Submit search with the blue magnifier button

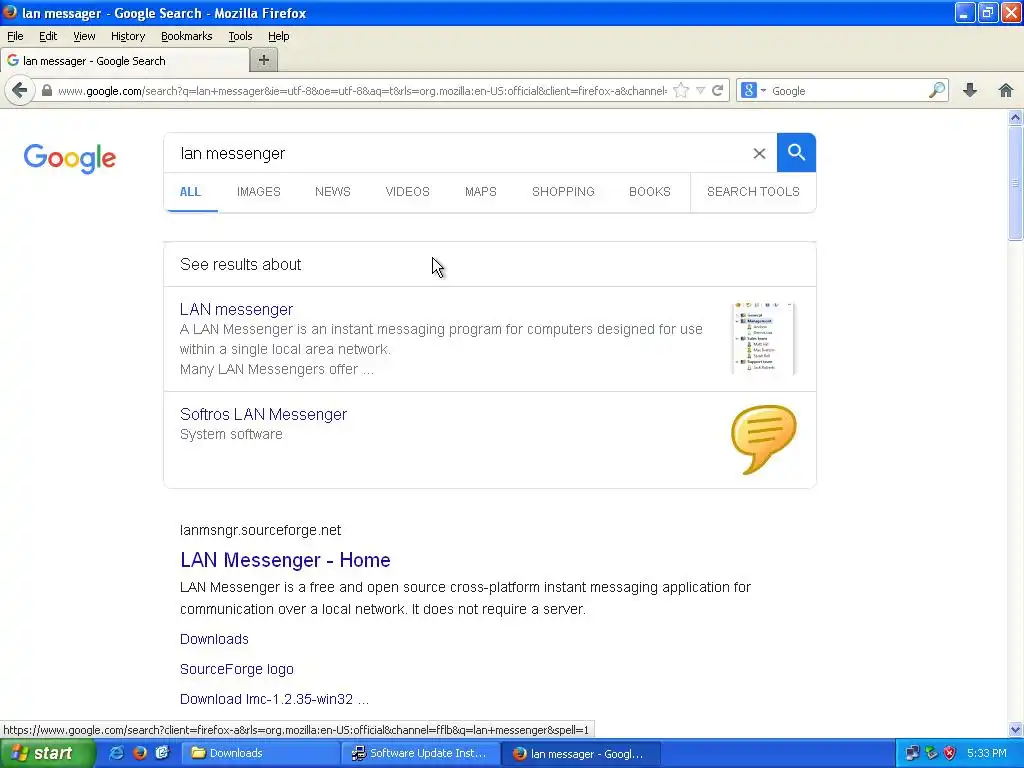click(796, 153)
